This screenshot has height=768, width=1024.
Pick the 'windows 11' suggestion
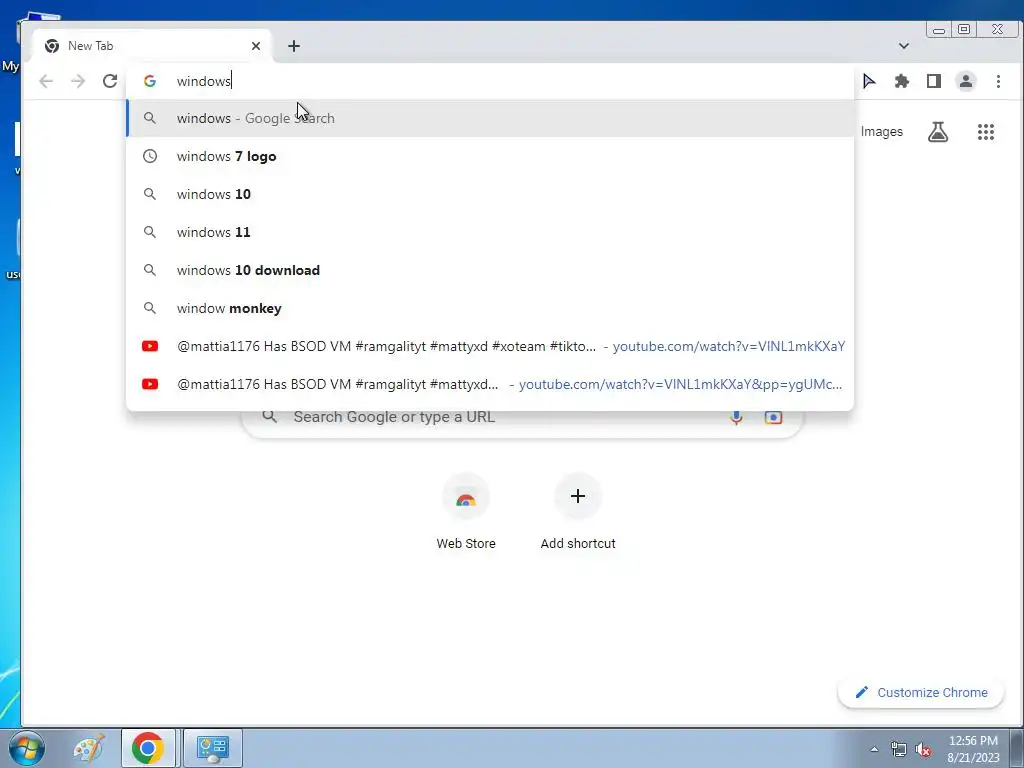(490, 232)
